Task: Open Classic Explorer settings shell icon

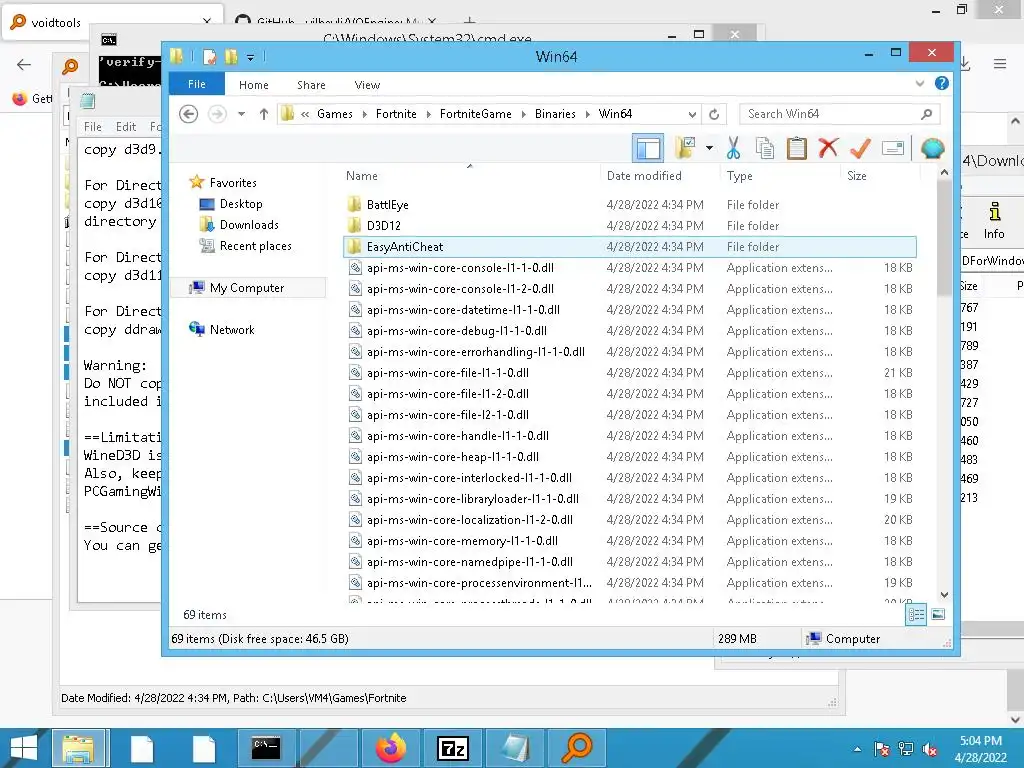Action: click(x=933, y=148)
